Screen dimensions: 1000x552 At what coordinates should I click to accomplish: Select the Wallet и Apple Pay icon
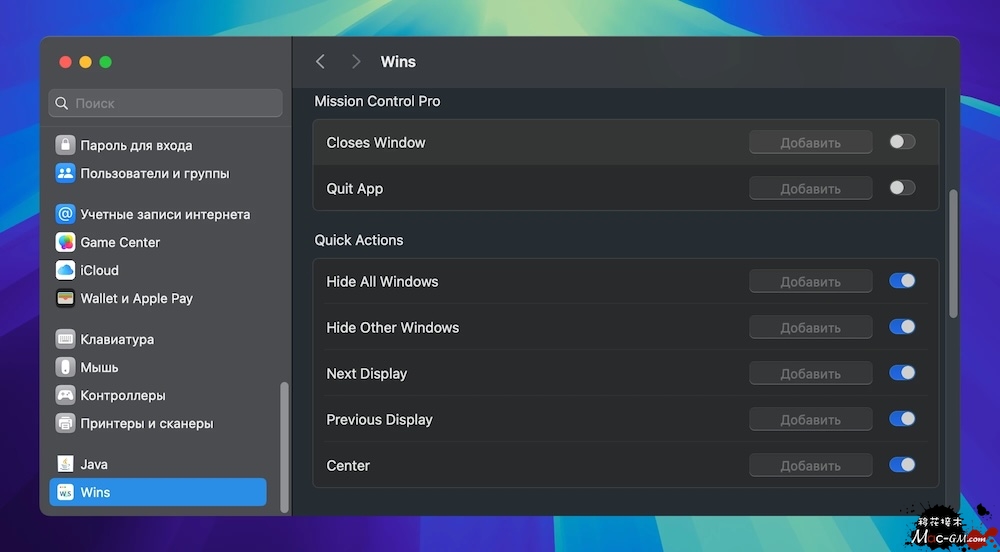65,298
